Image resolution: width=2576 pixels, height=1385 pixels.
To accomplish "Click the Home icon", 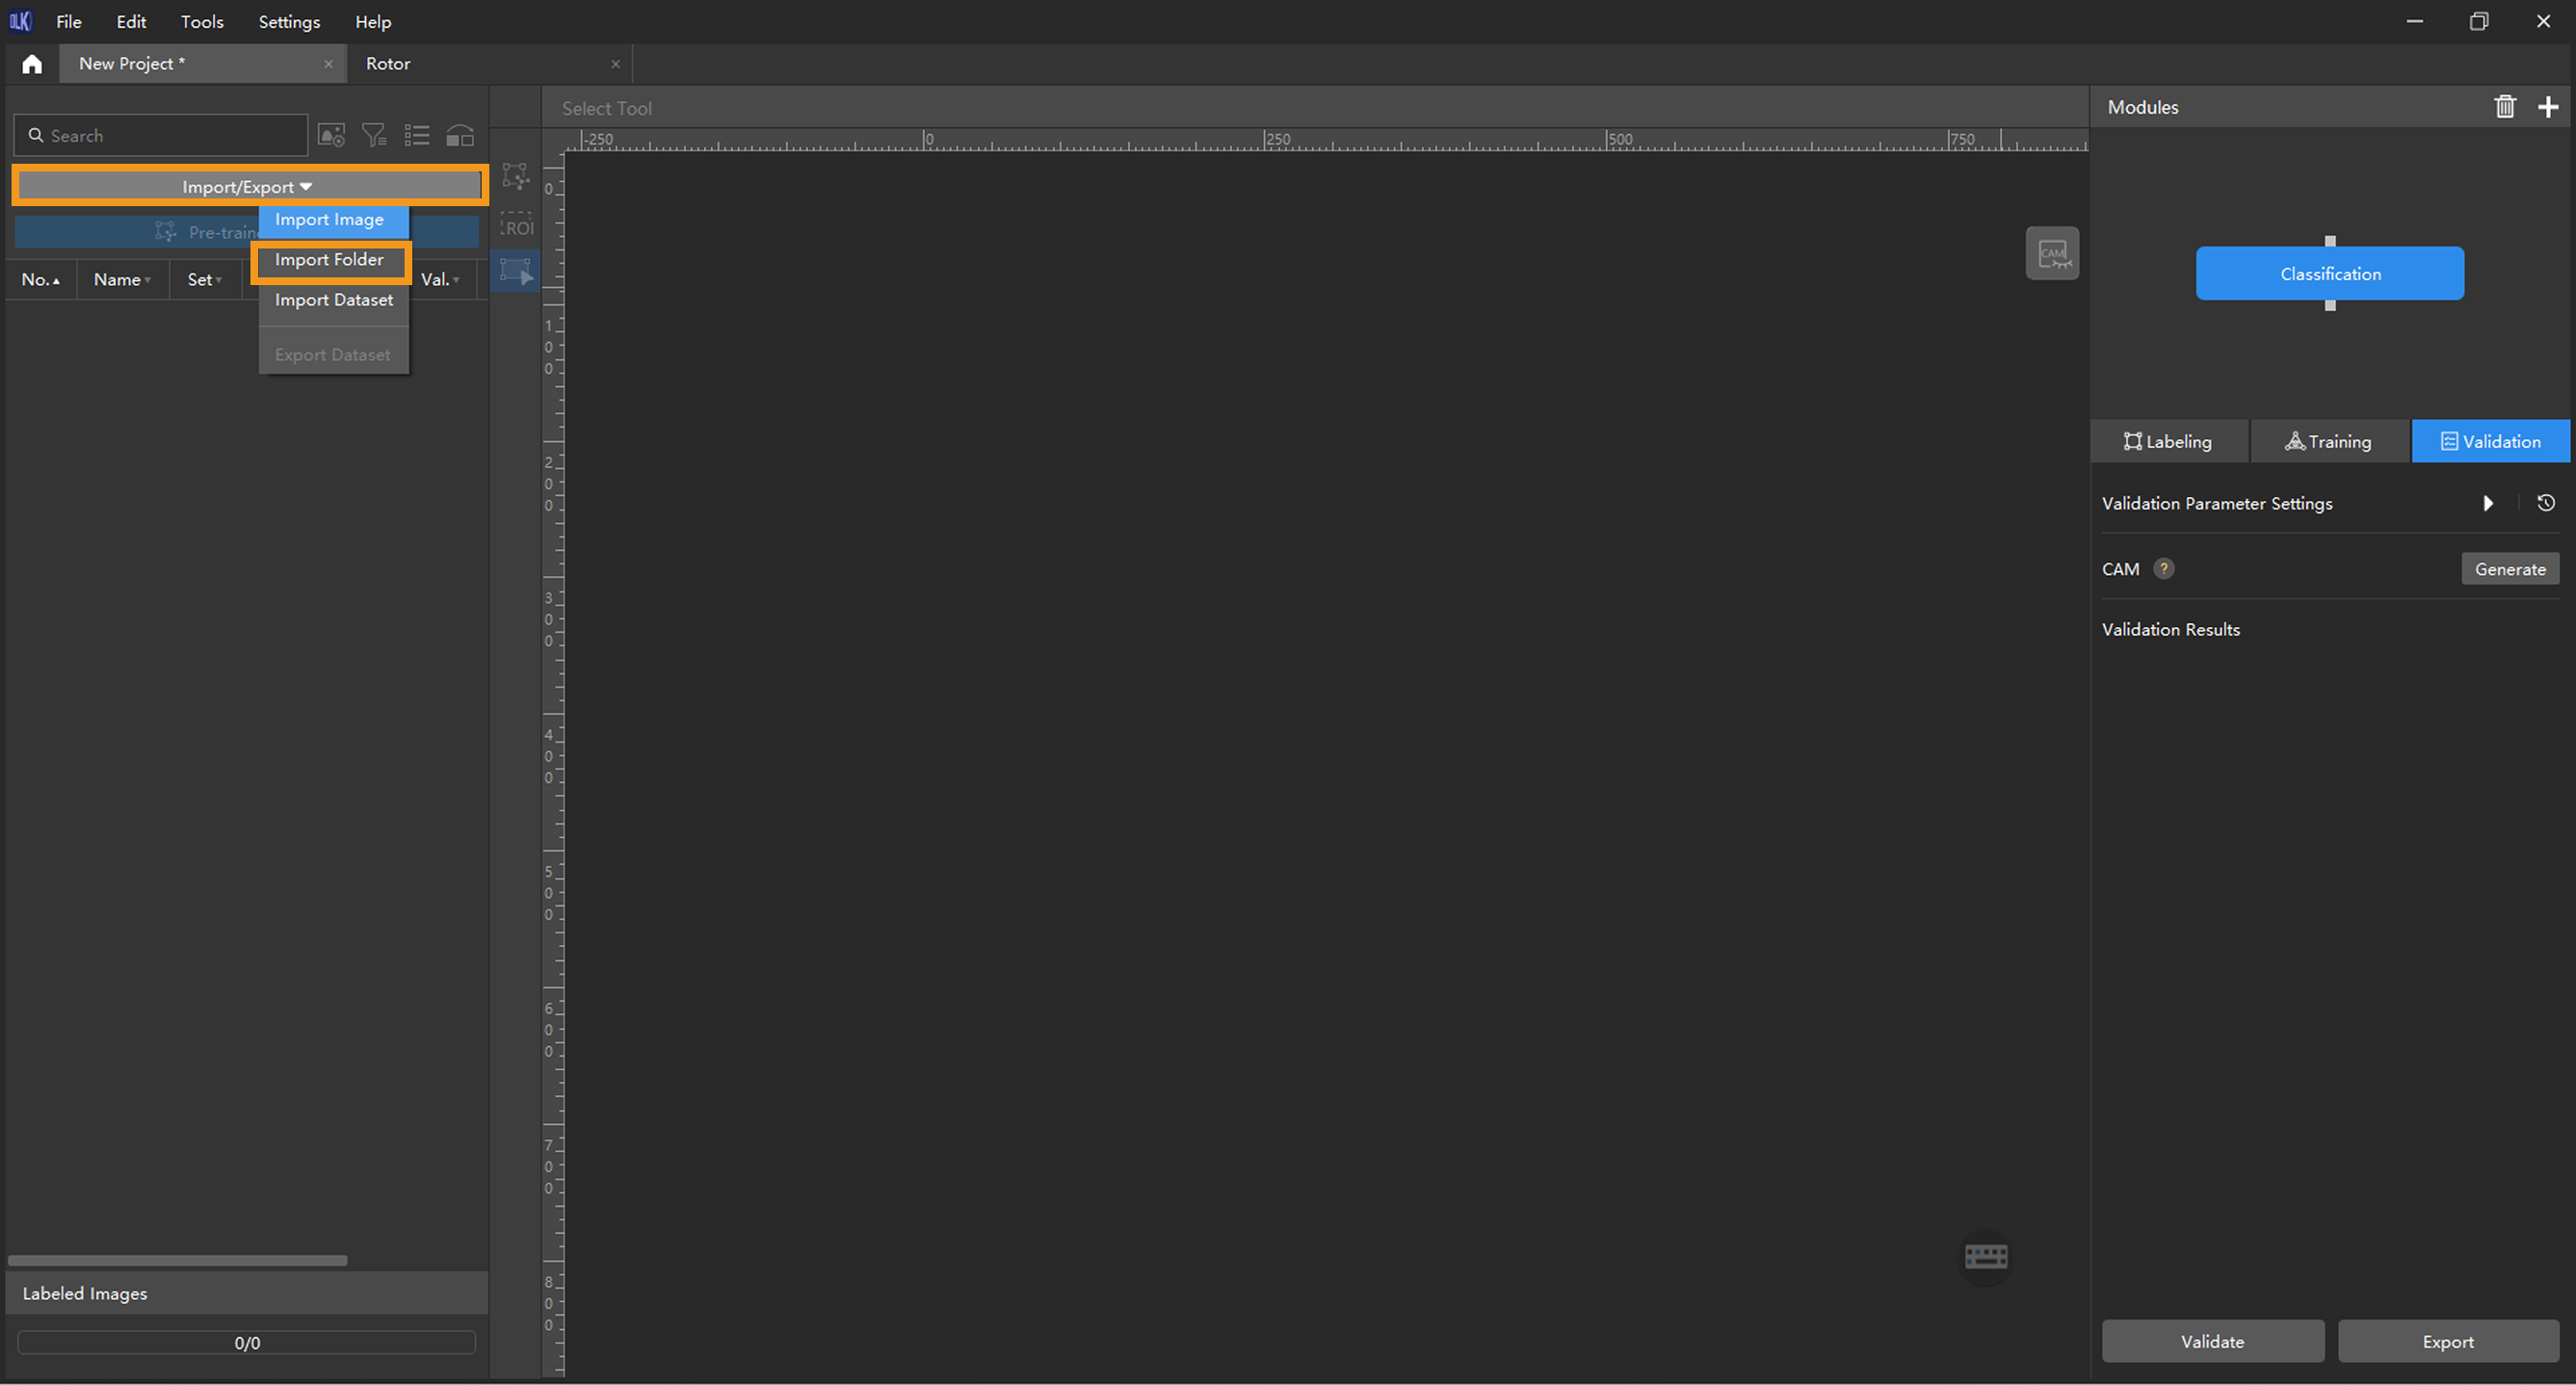I will (x=32, y=64).
